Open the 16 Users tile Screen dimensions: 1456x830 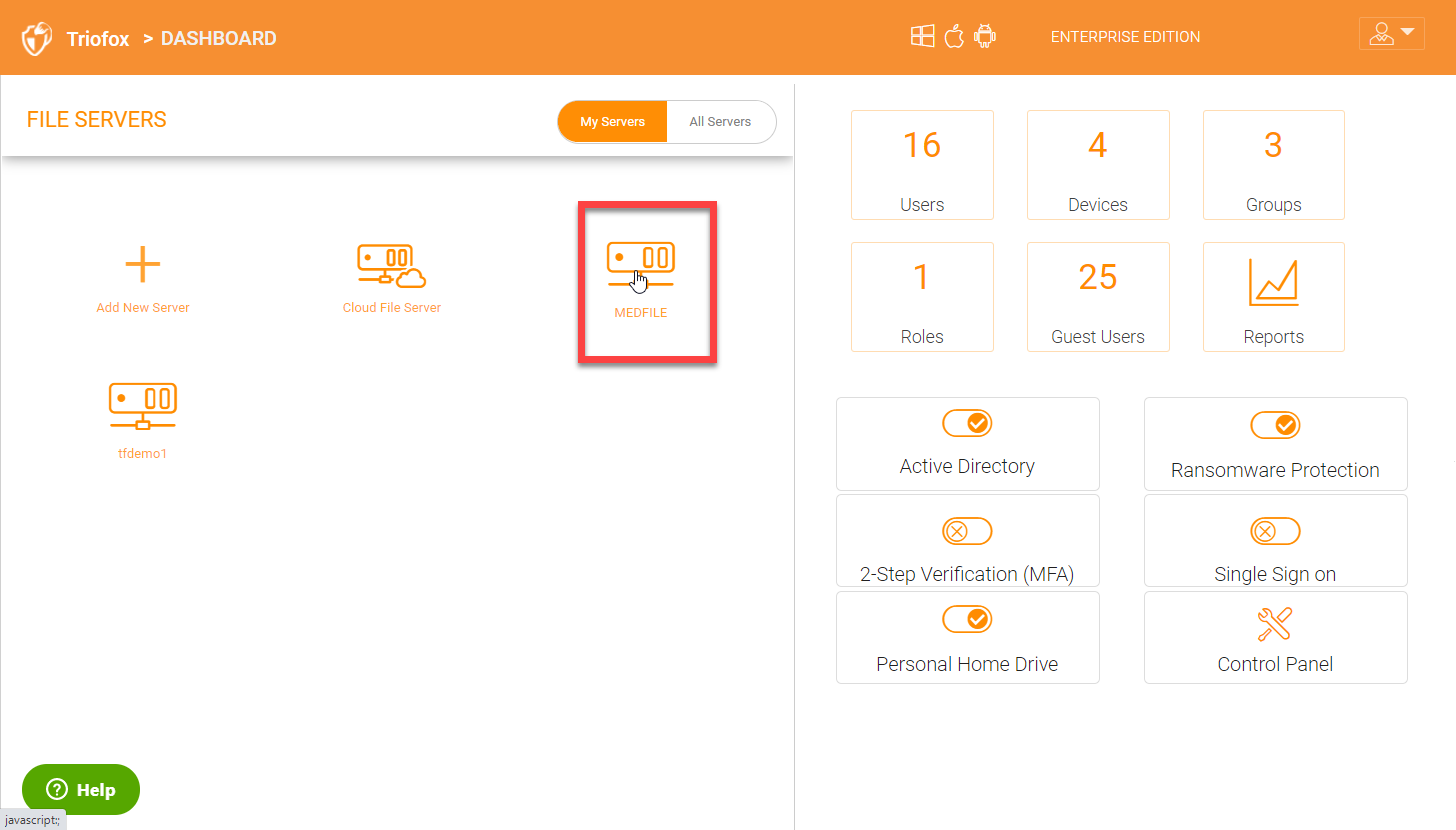pyautogui.click(x=922, y=165)
